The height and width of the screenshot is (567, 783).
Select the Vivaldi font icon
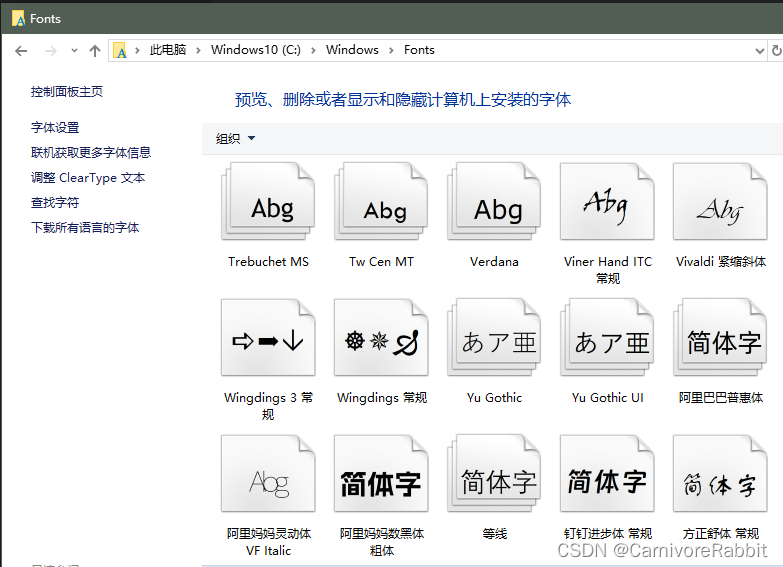[x=720, y=201]
